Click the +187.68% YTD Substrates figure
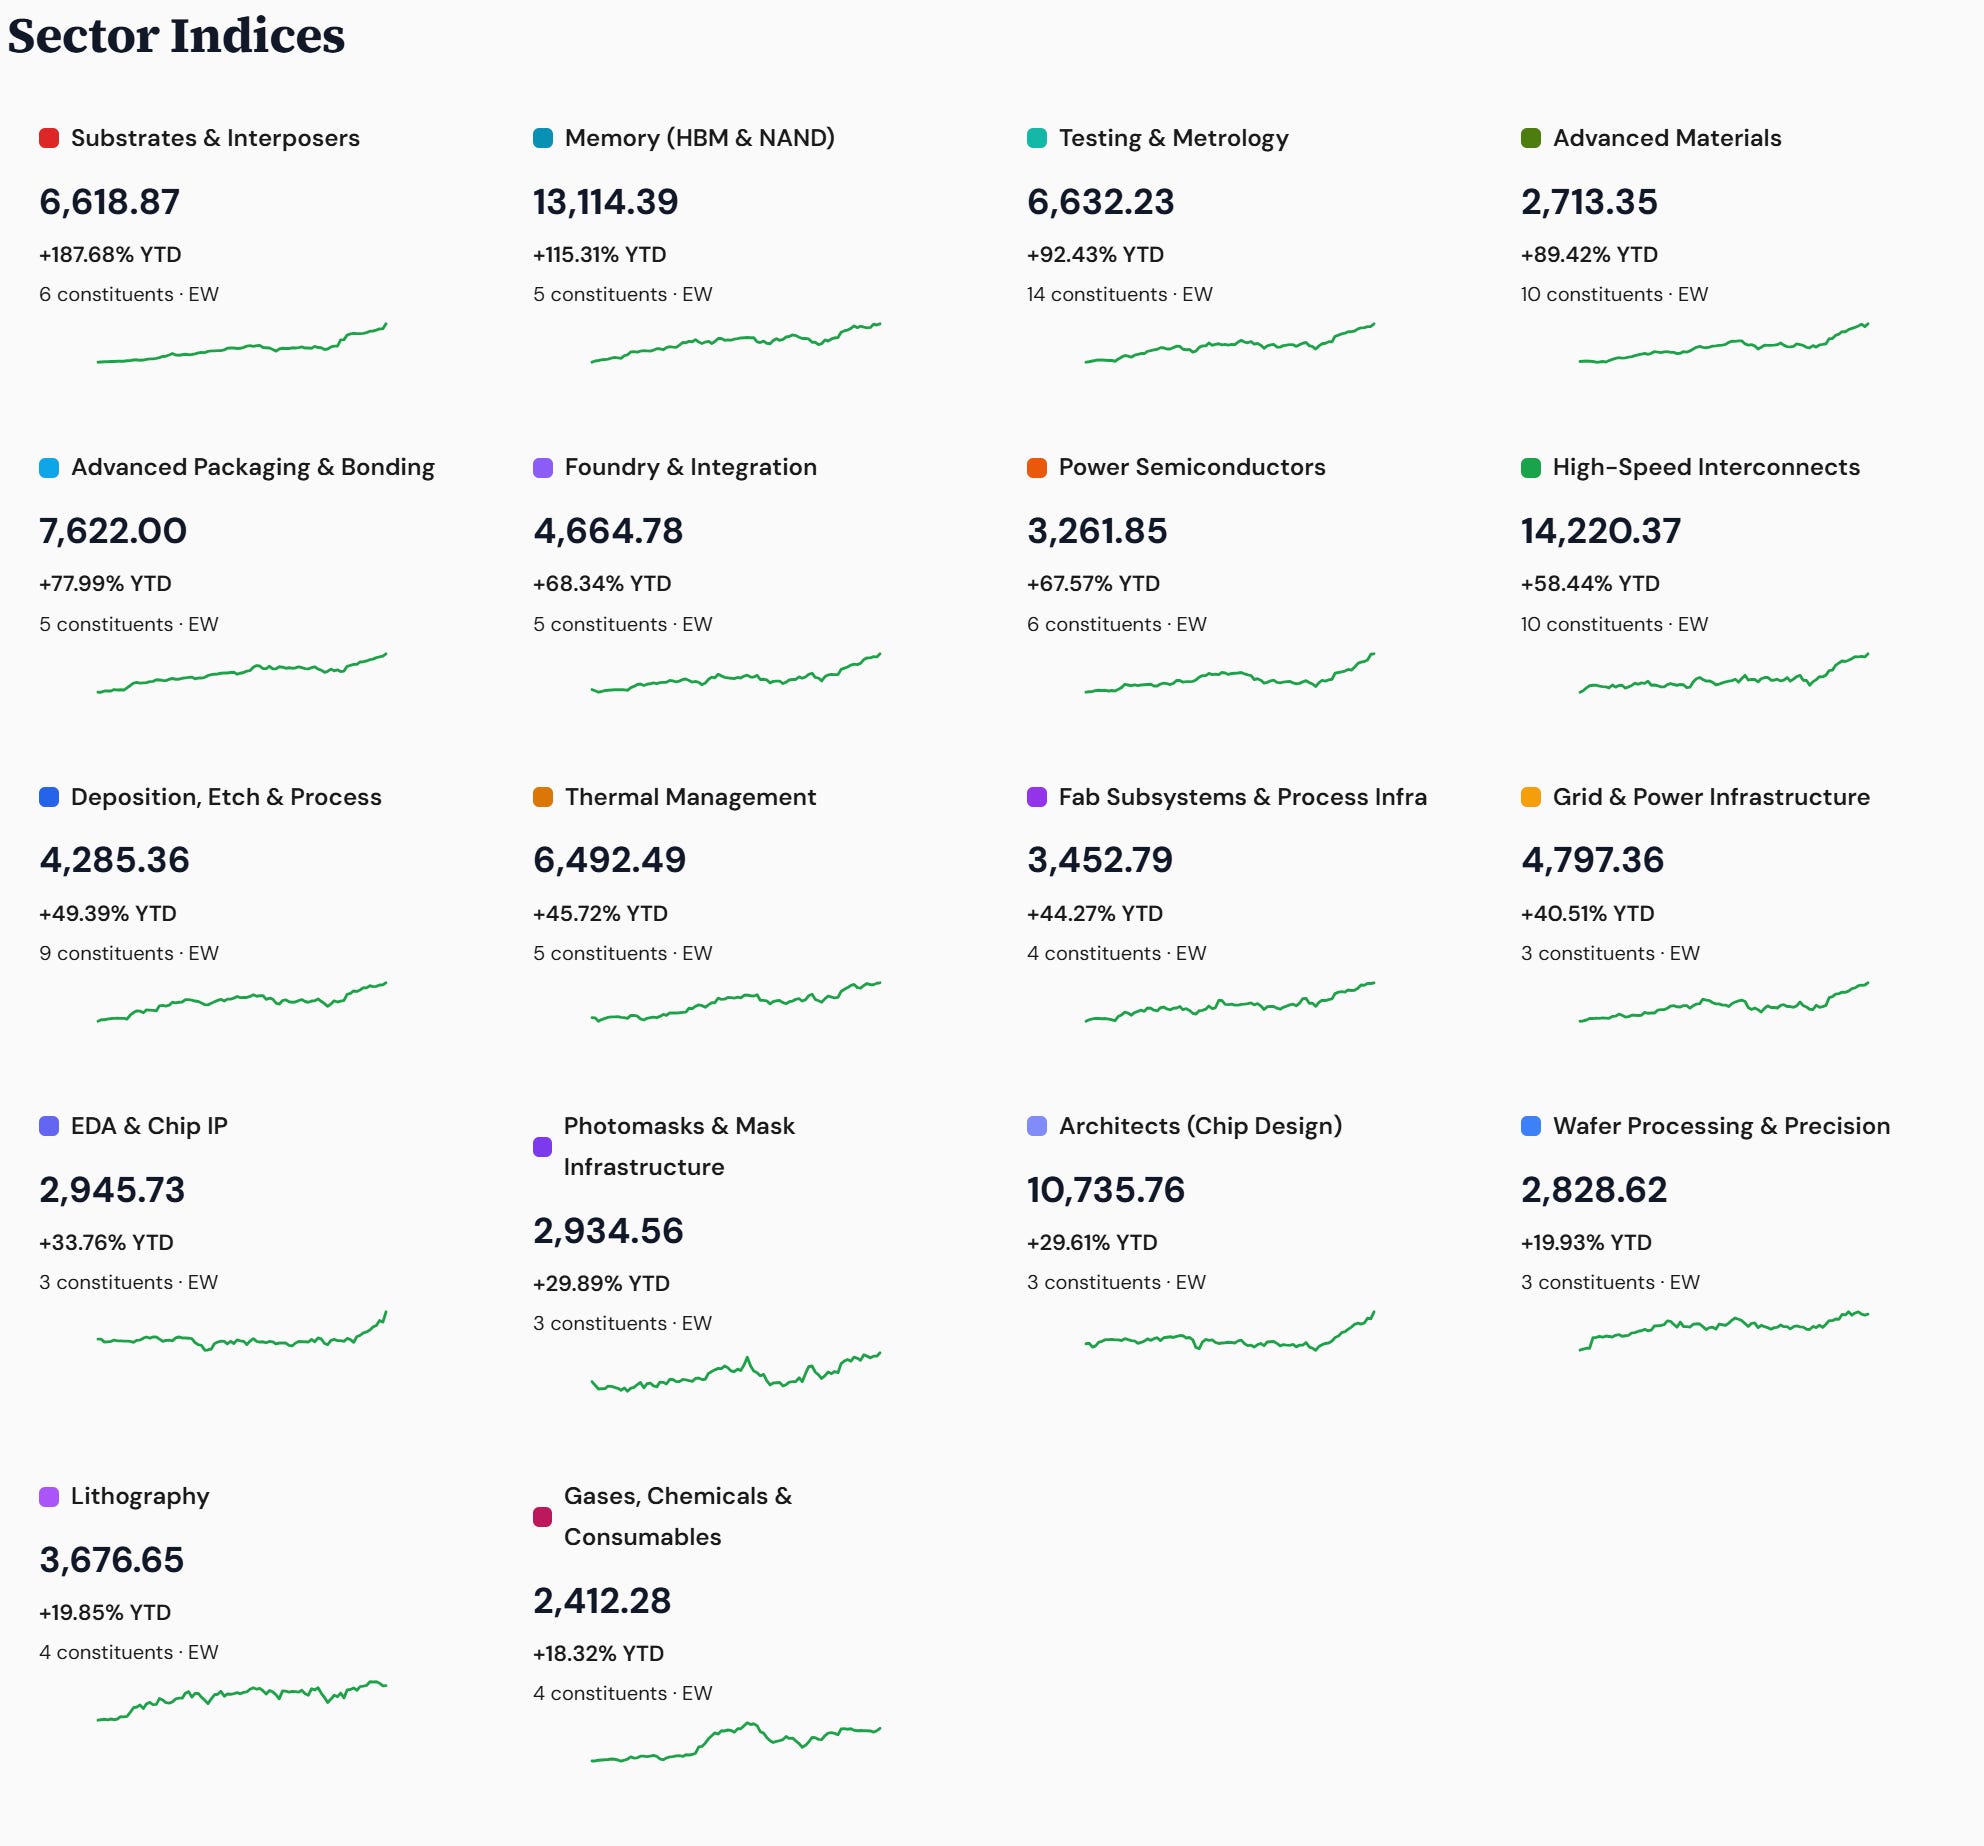 click(x=110, y=254)
